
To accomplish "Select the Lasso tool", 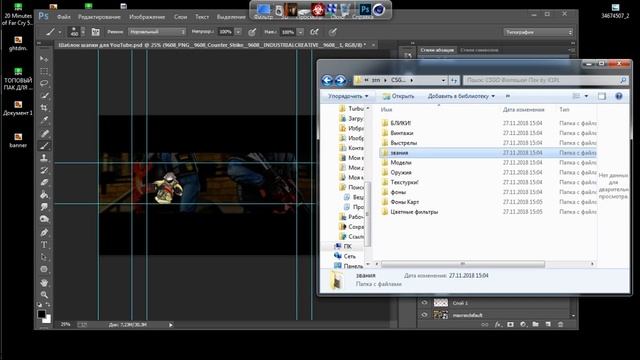I will 44,83.
